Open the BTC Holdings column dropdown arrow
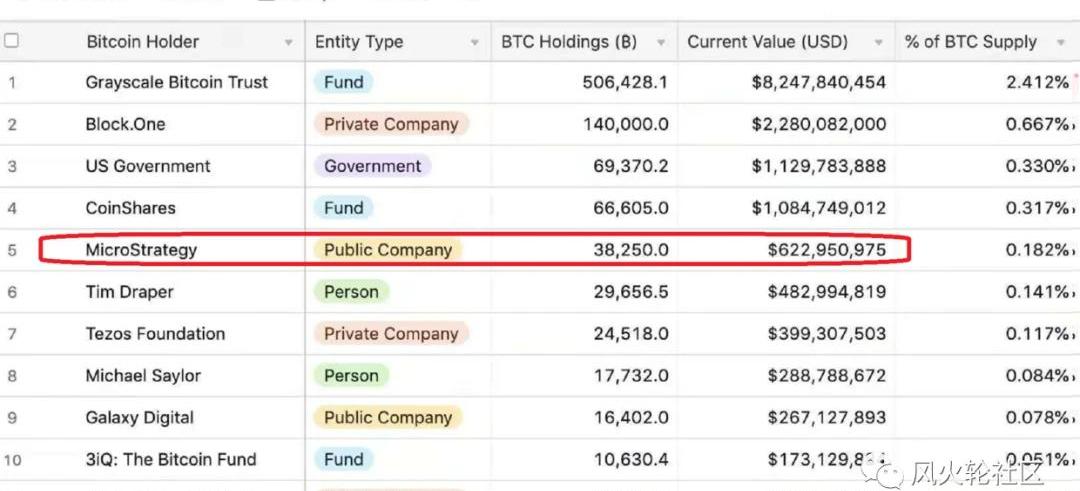Screen dimensions: 1080x491 click(x=661, y=43)
